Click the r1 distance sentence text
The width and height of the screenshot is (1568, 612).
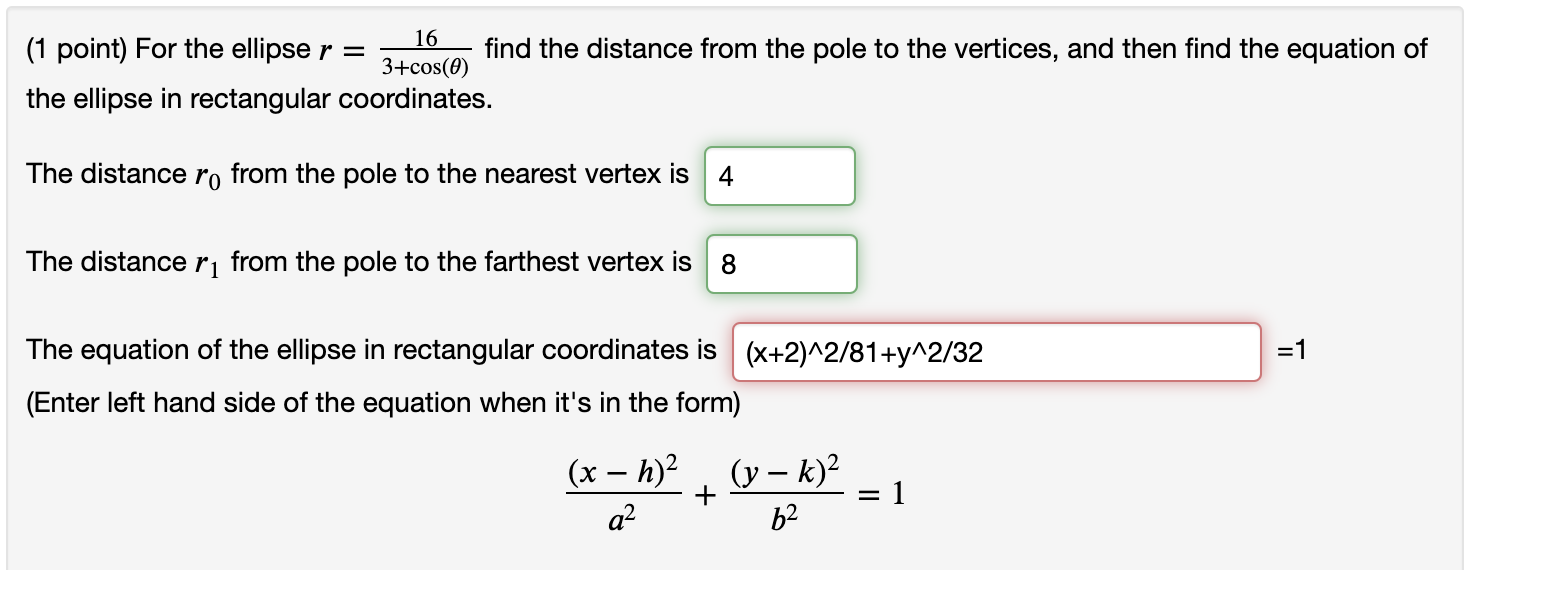pos(350,261)
